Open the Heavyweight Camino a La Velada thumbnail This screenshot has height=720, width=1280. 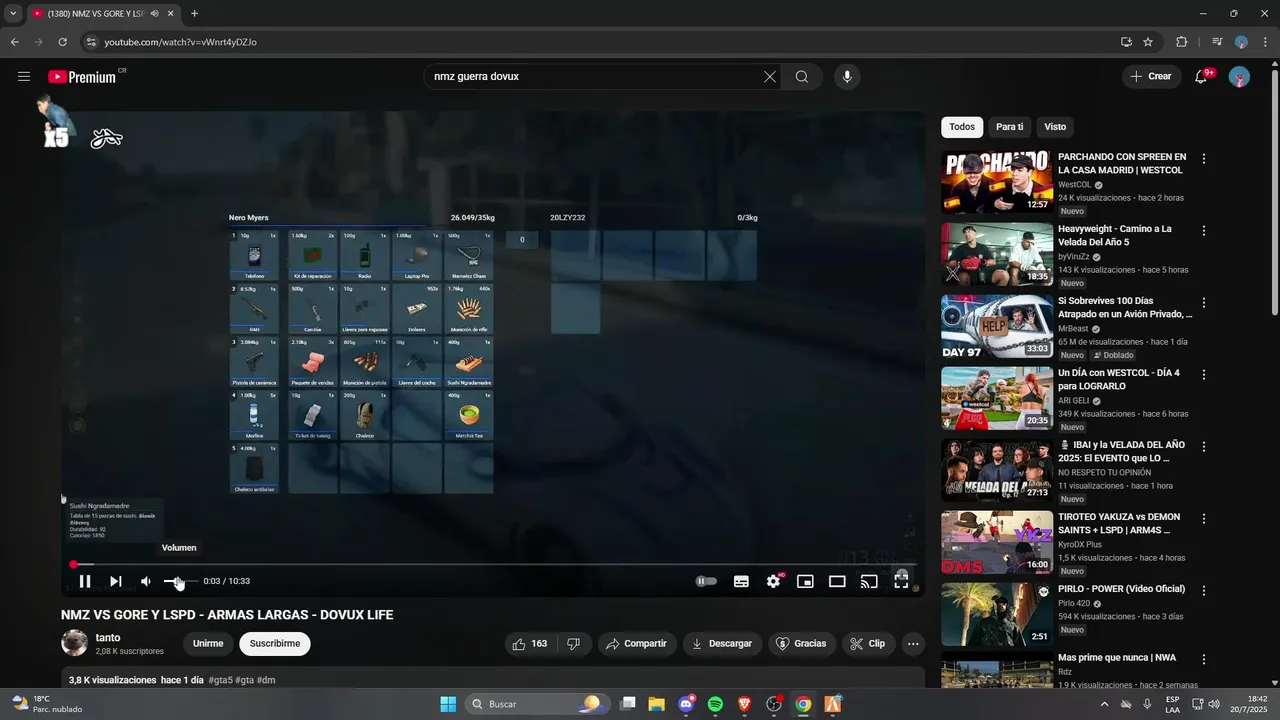coord(996,254)
